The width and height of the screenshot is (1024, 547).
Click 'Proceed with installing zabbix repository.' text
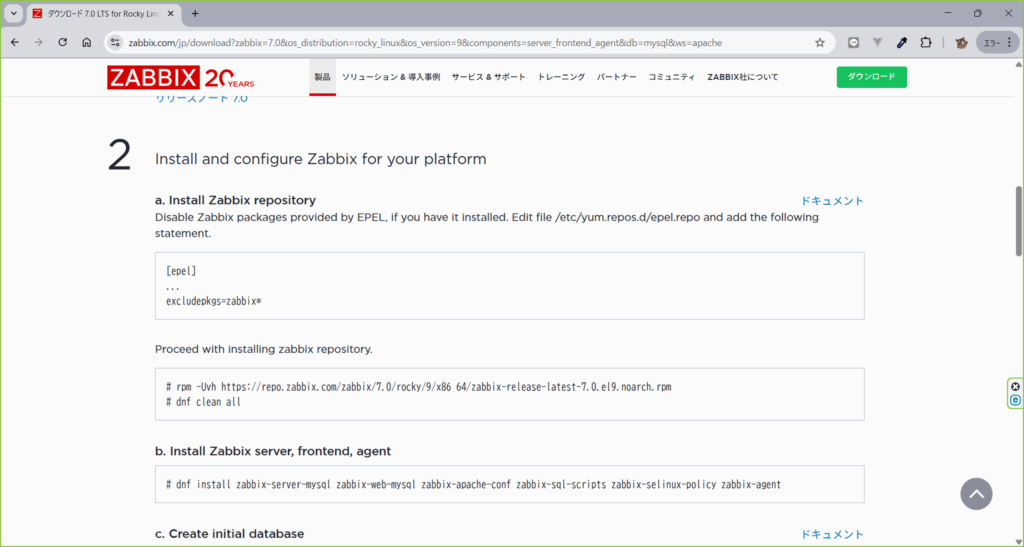[x=264, y=349]
